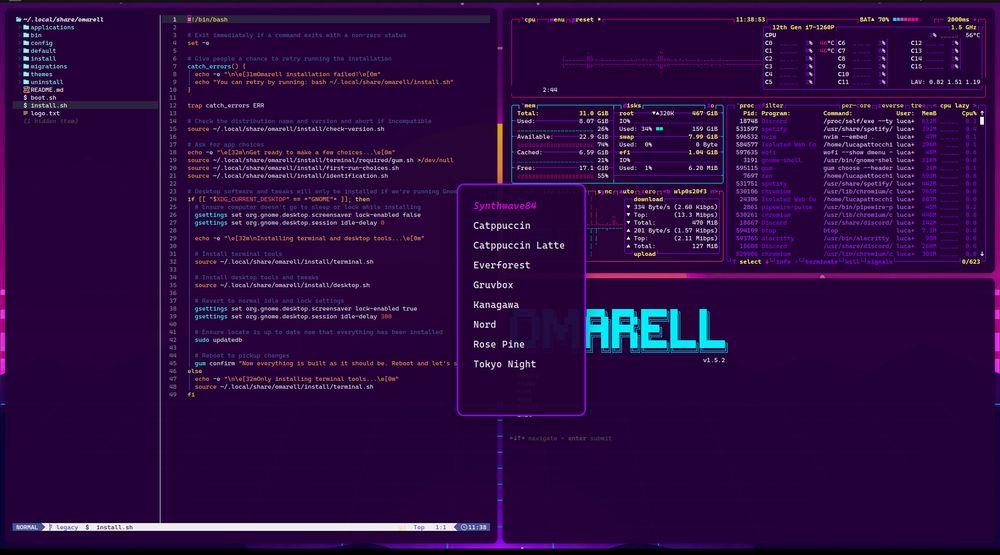Click the root disk Used 34% bar
This screenshot has height=555, width=1000.
click(x=660, y=129)
